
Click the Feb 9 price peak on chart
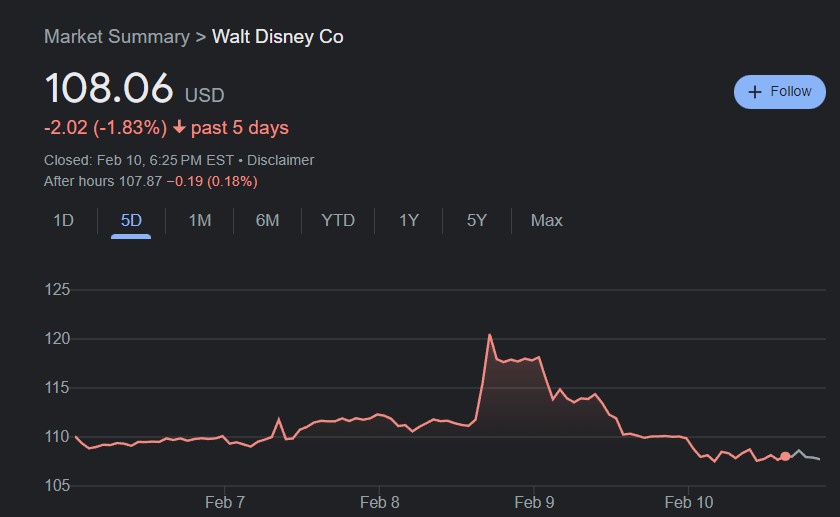click(x=489, y=335)
